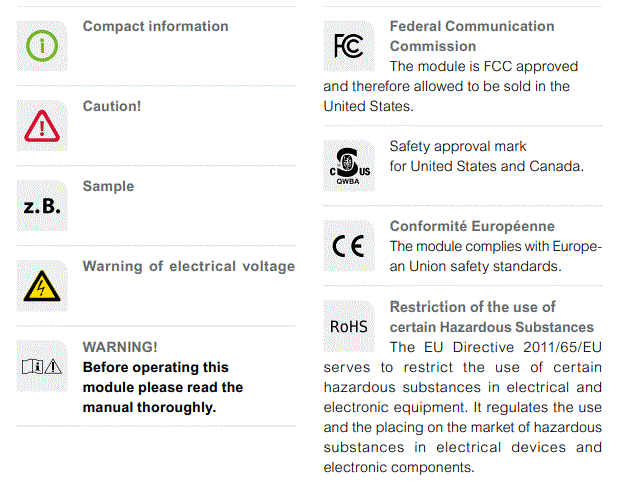
Task: Click the CE conformity mark
Action: [349, 247]
